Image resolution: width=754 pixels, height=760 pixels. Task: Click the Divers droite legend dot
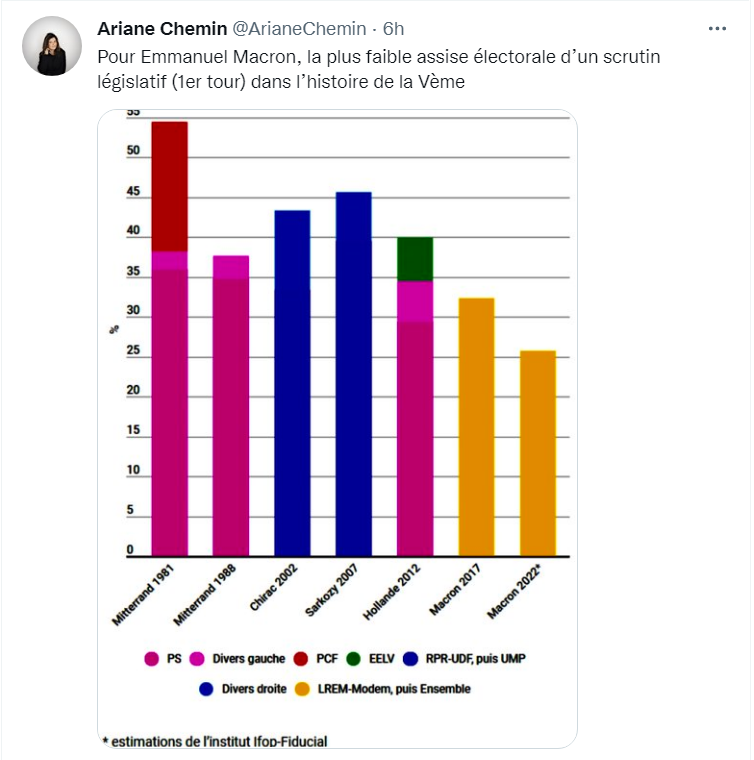pos(206,689)
